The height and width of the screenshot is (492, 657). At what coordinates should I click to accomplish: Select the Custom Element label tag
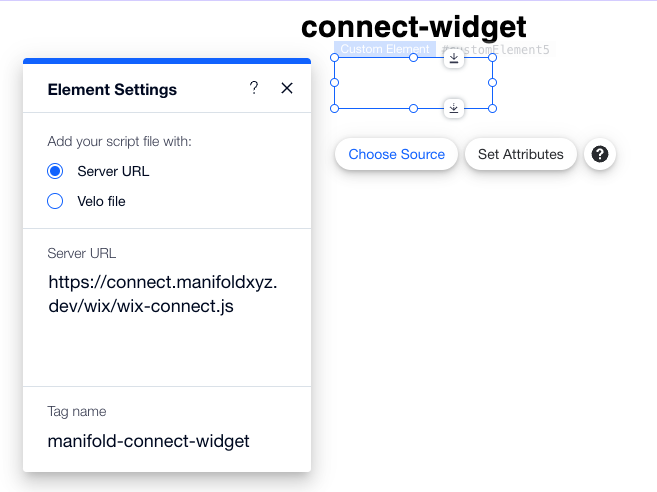(385, 49)
